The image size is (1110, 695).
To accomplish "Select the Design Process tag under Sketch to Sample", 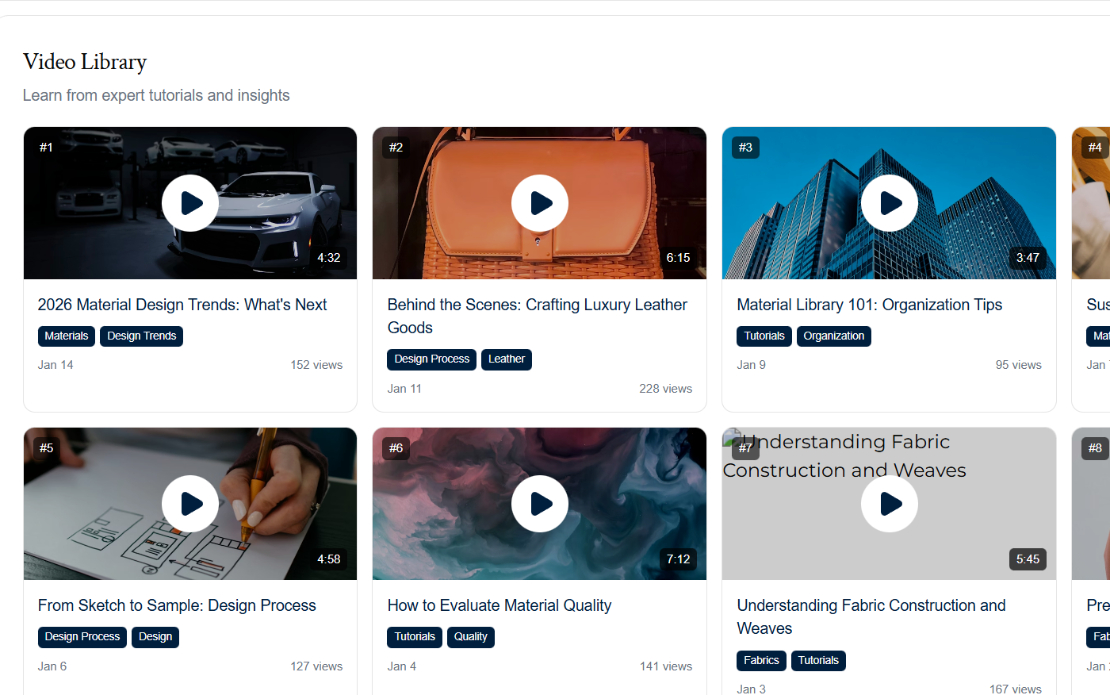I will pyautogui.click(x=82, y=637).
